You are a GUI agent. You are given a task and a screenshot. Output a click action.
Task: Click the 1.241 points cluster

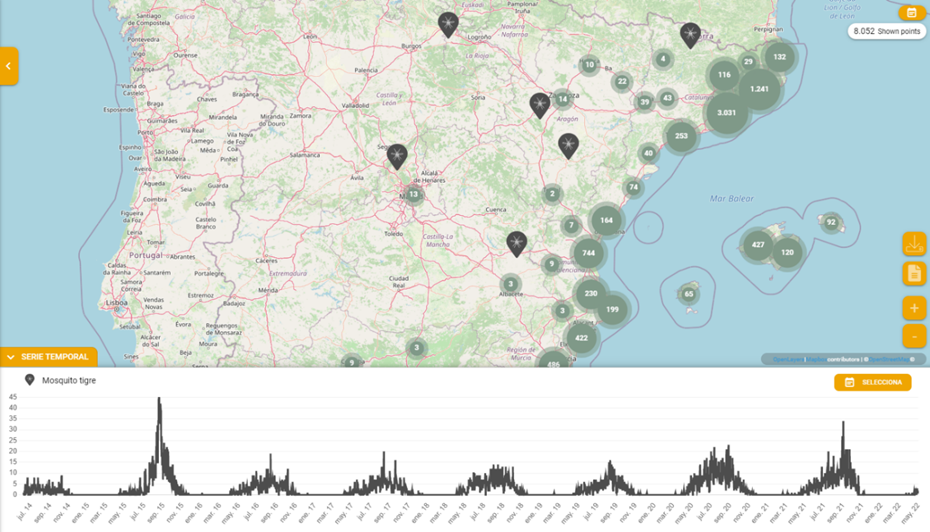[x=761, y=90]
